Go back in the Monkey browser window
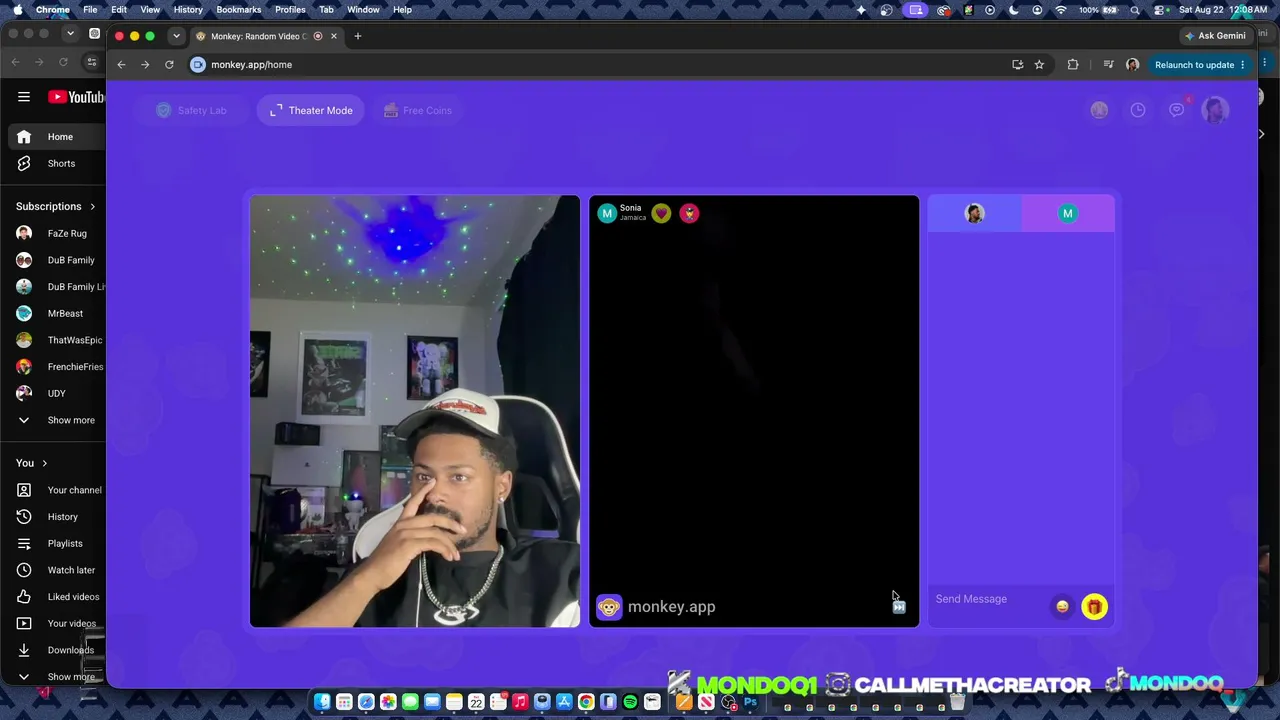Screen dimensions: 1280x720 click(121, 65)
